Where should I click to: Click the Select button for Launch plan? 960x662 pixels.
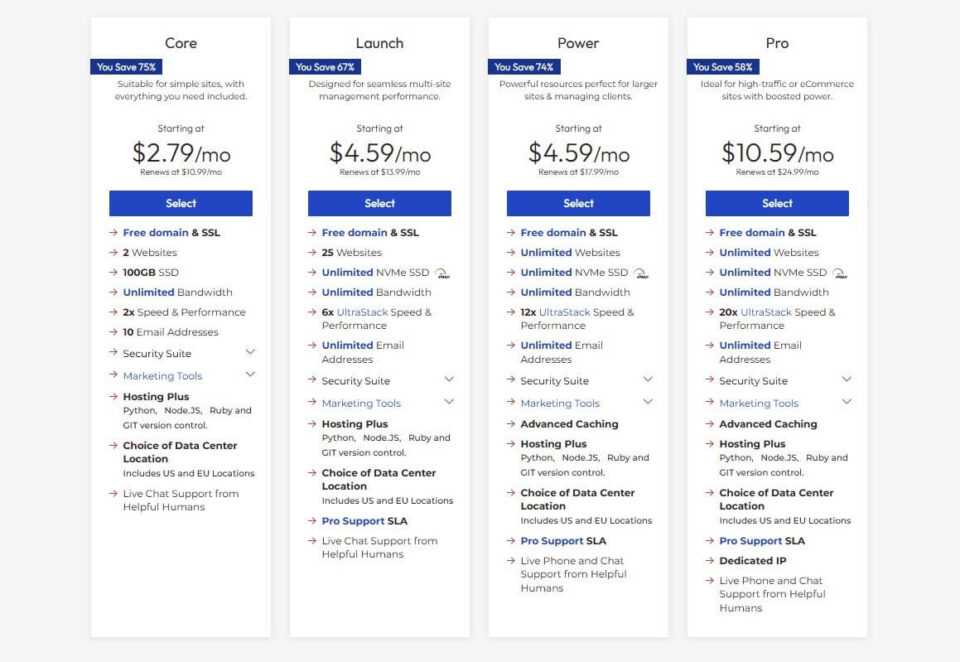[x=380, y=203]
